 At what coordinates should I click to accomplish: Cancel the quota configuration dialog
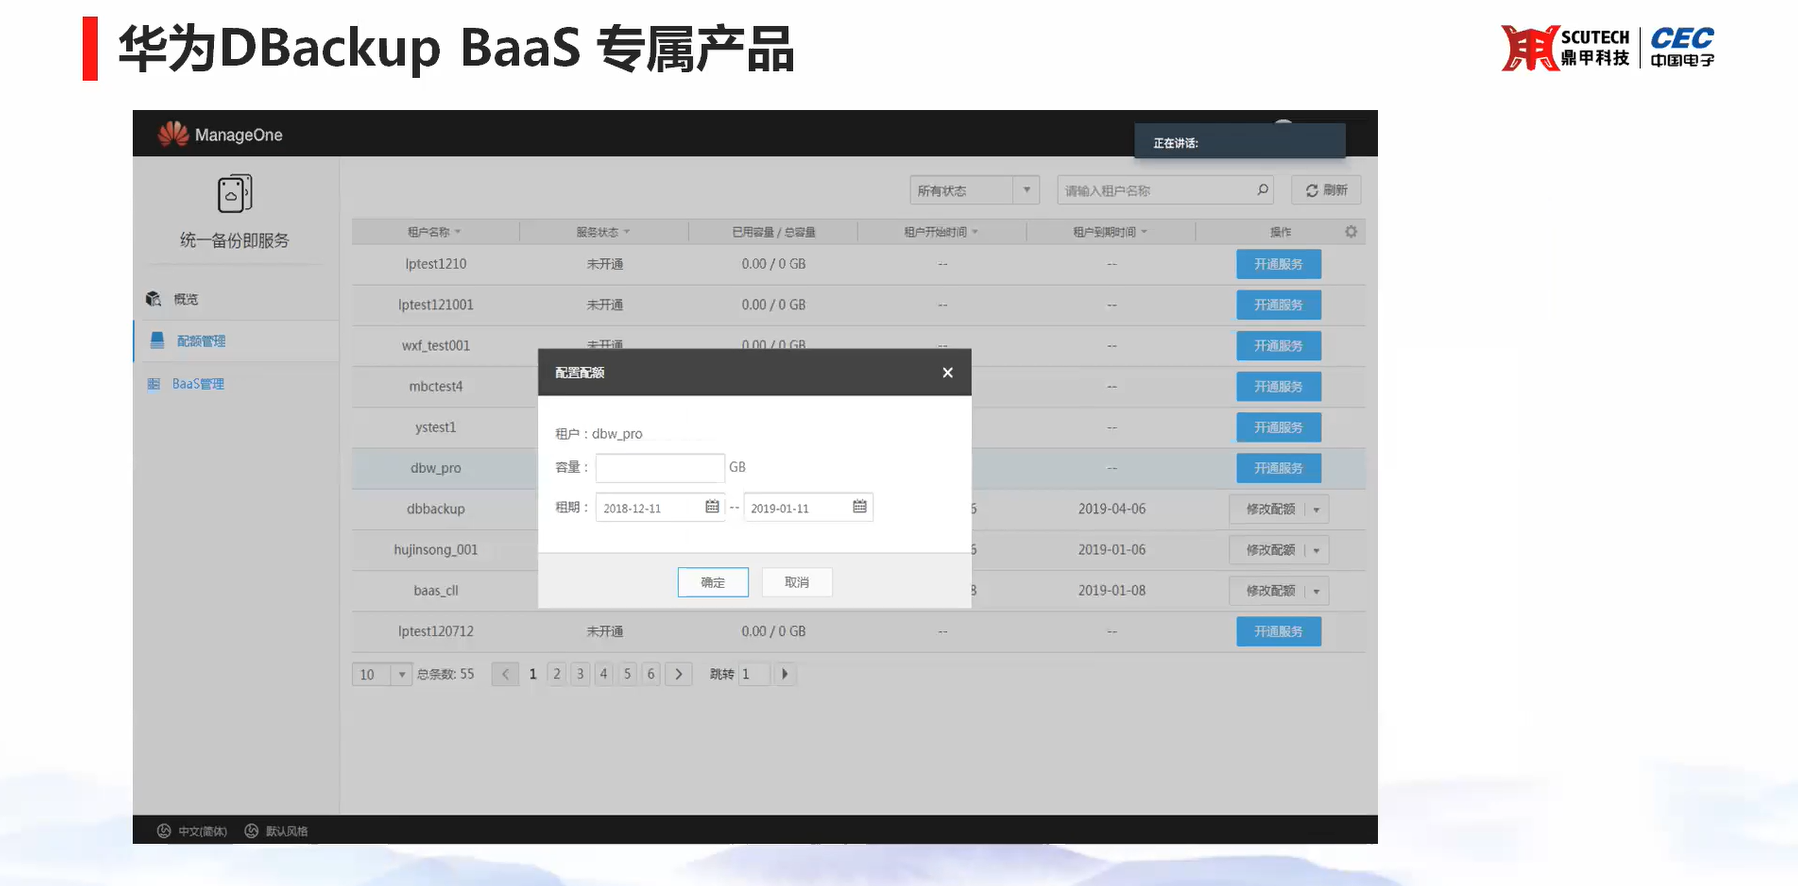796,582
